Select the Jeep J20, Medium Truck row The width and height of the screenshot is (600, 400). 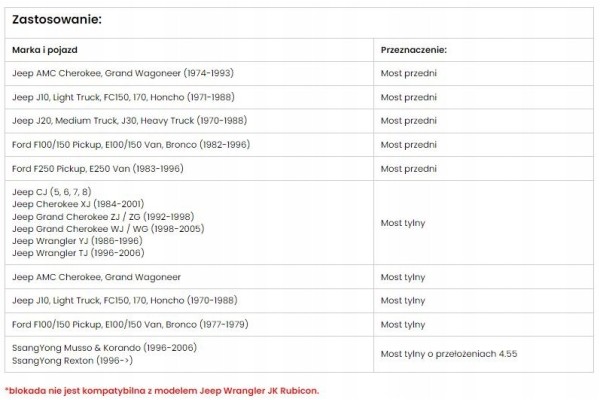(128, 121)
